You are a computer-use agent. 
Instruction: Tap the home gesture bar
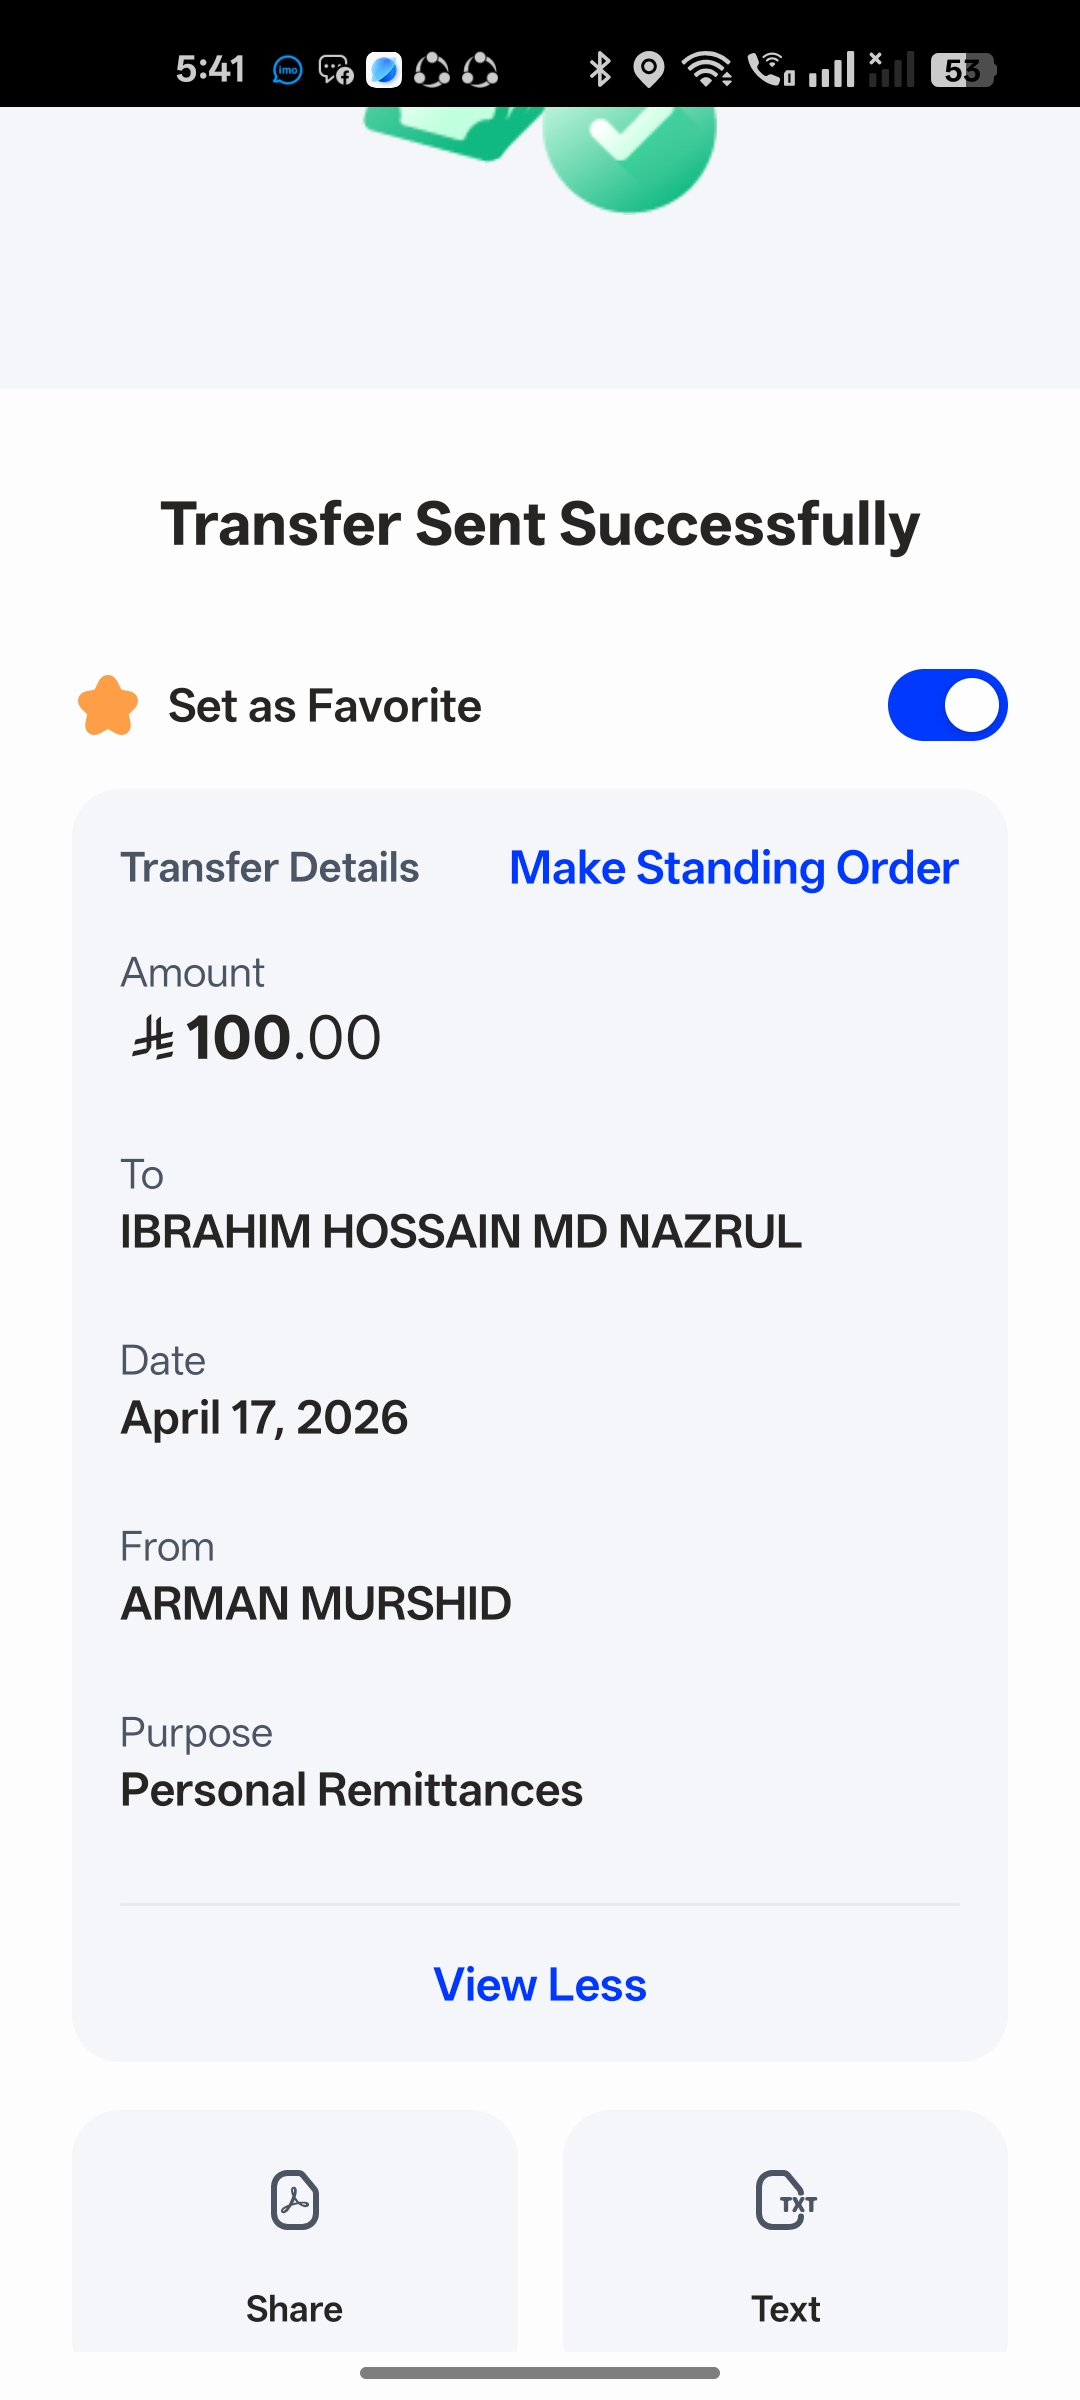pos(540,2373)
